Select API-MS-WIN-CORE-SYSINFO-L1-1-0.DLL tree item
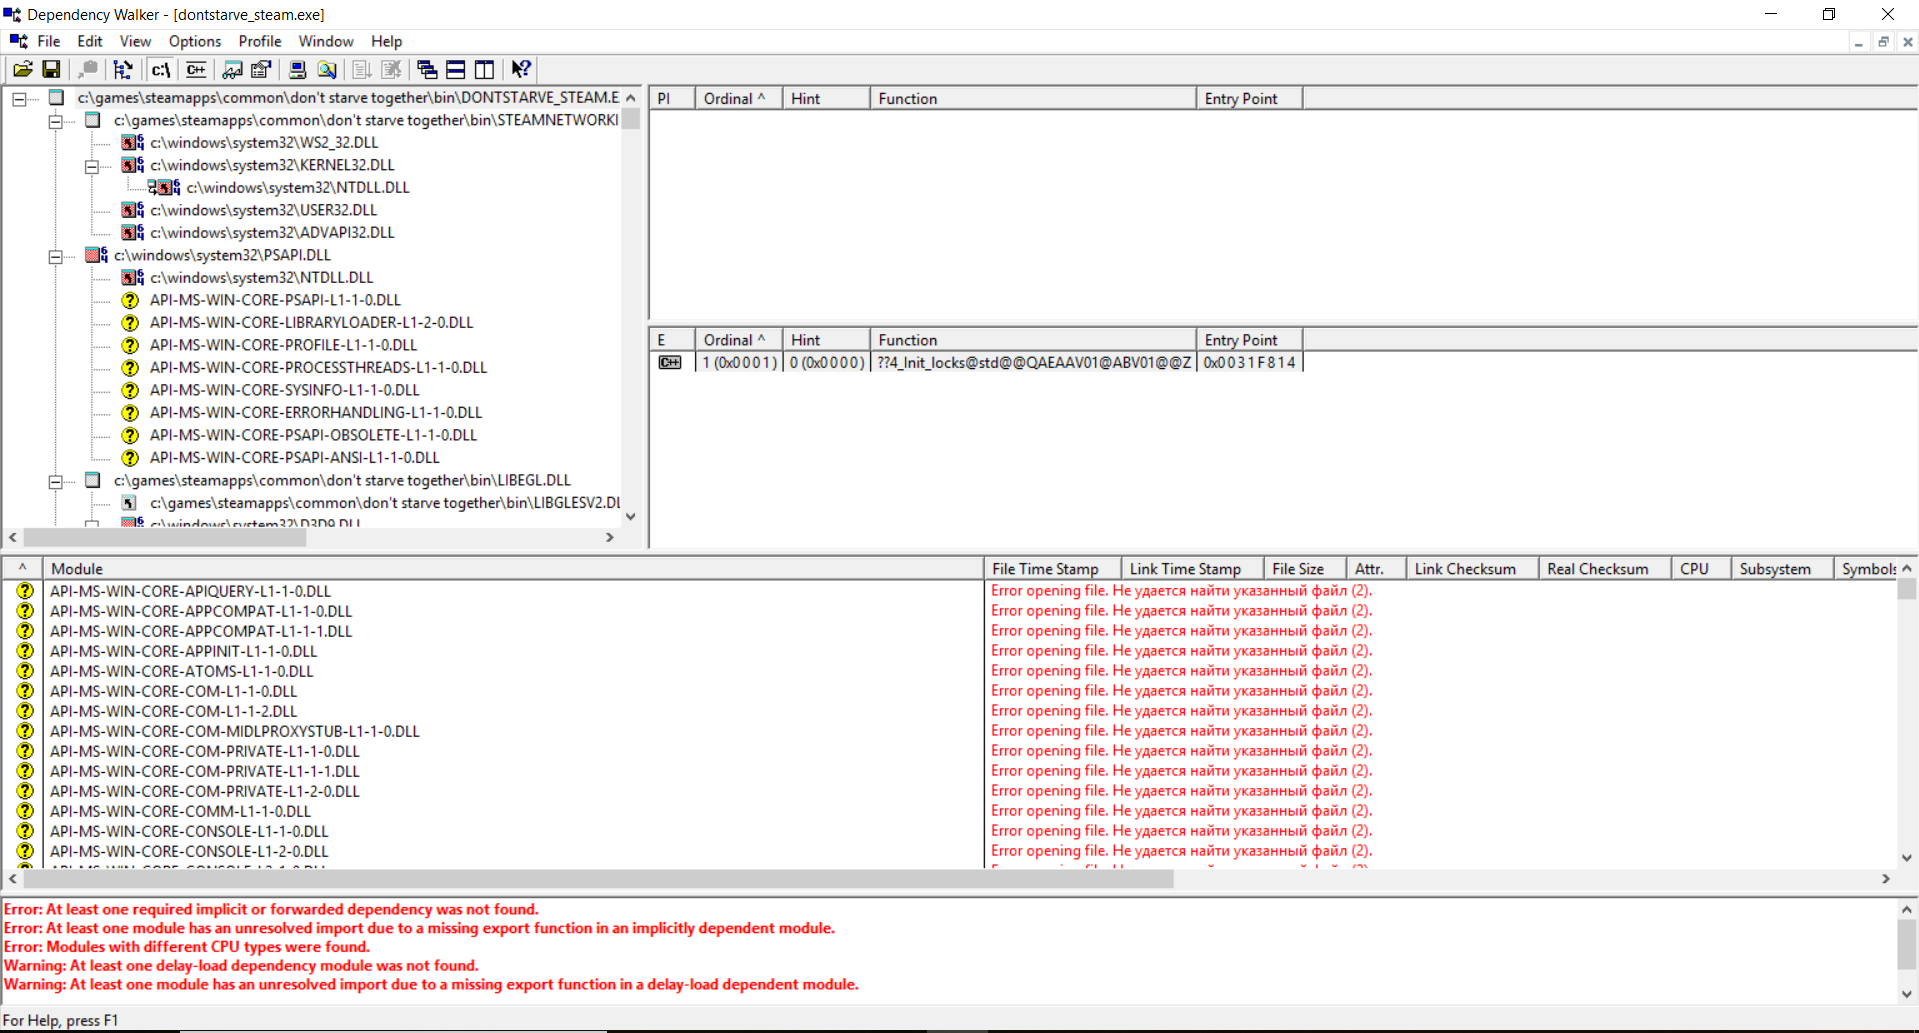1919x1033 pixels. coord(284,390)
